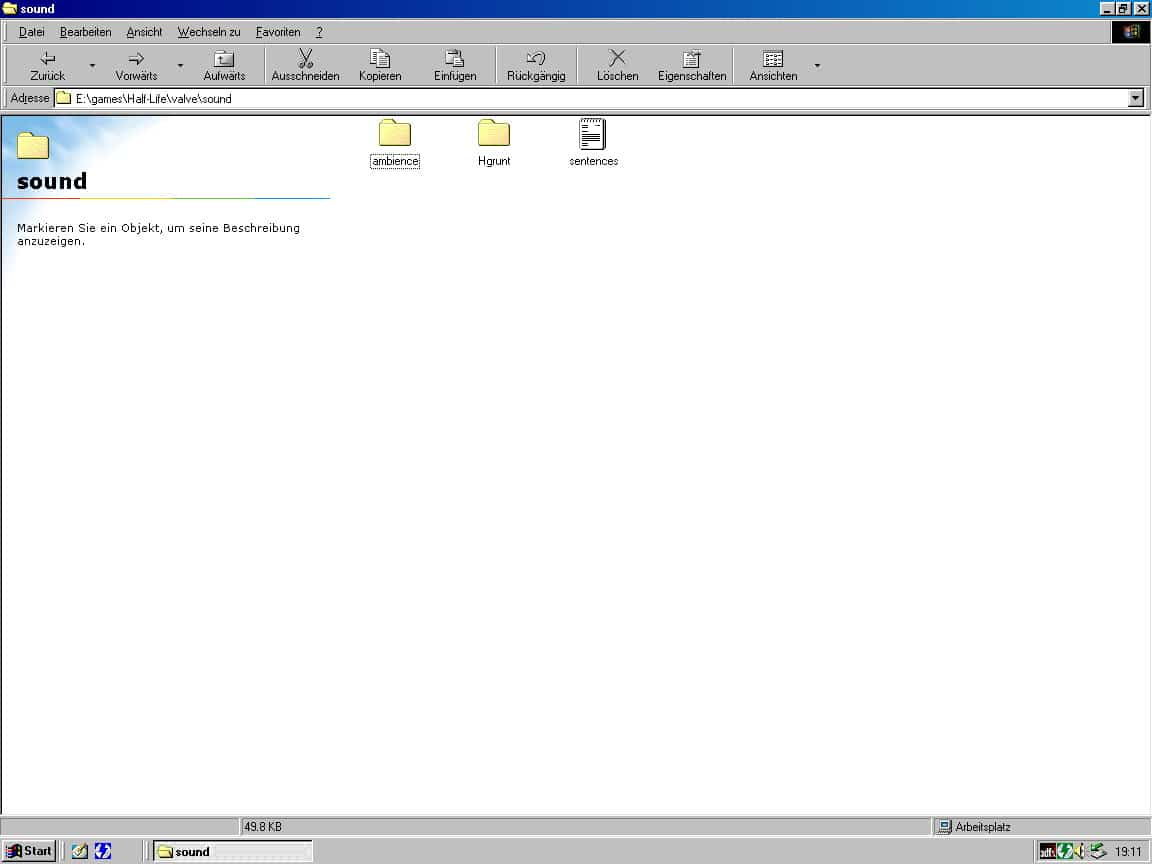Click the 49.8 KB status bar text

(x=262, y=827)
